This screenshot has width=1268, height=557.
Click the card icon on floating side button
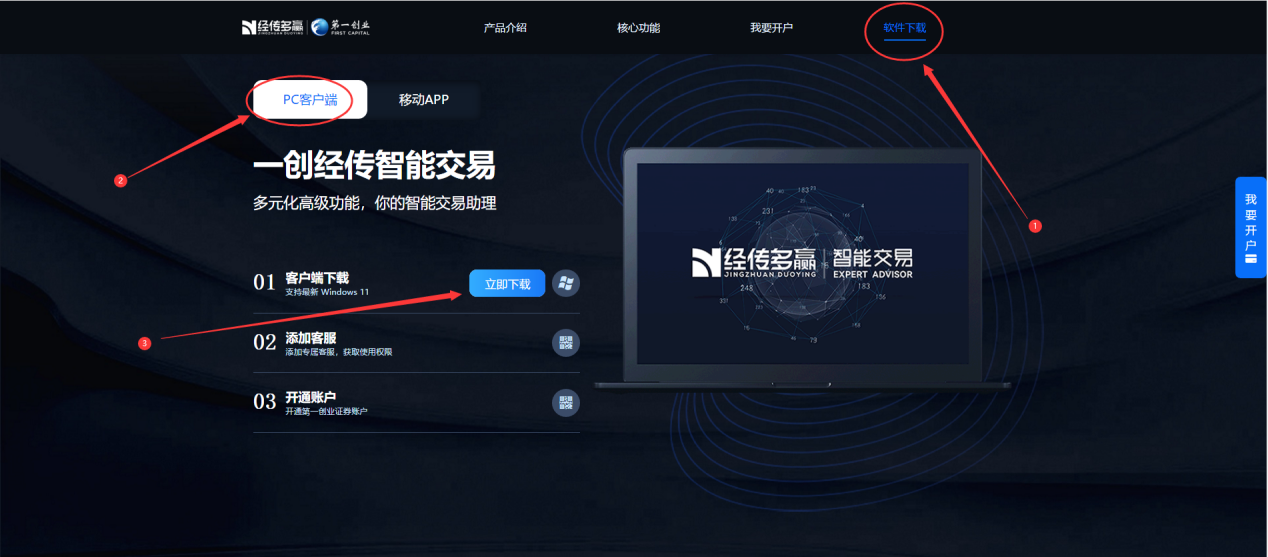tap(1251, 260)
